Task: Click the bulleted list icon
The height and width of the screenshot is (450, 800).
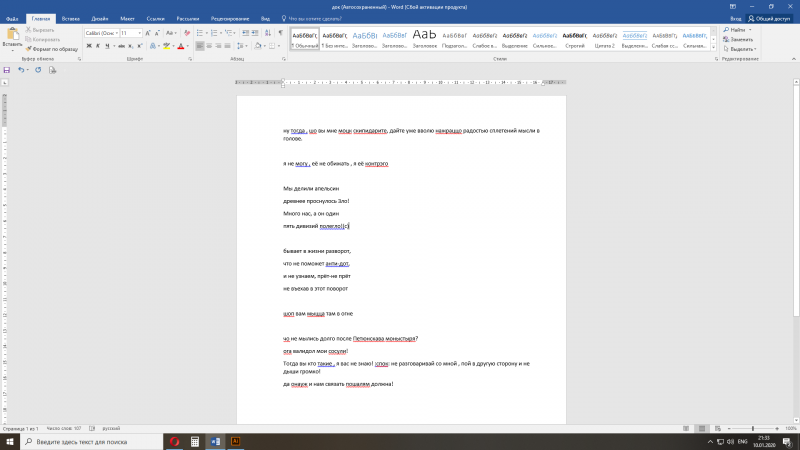Action: click(x=199, y=32)
